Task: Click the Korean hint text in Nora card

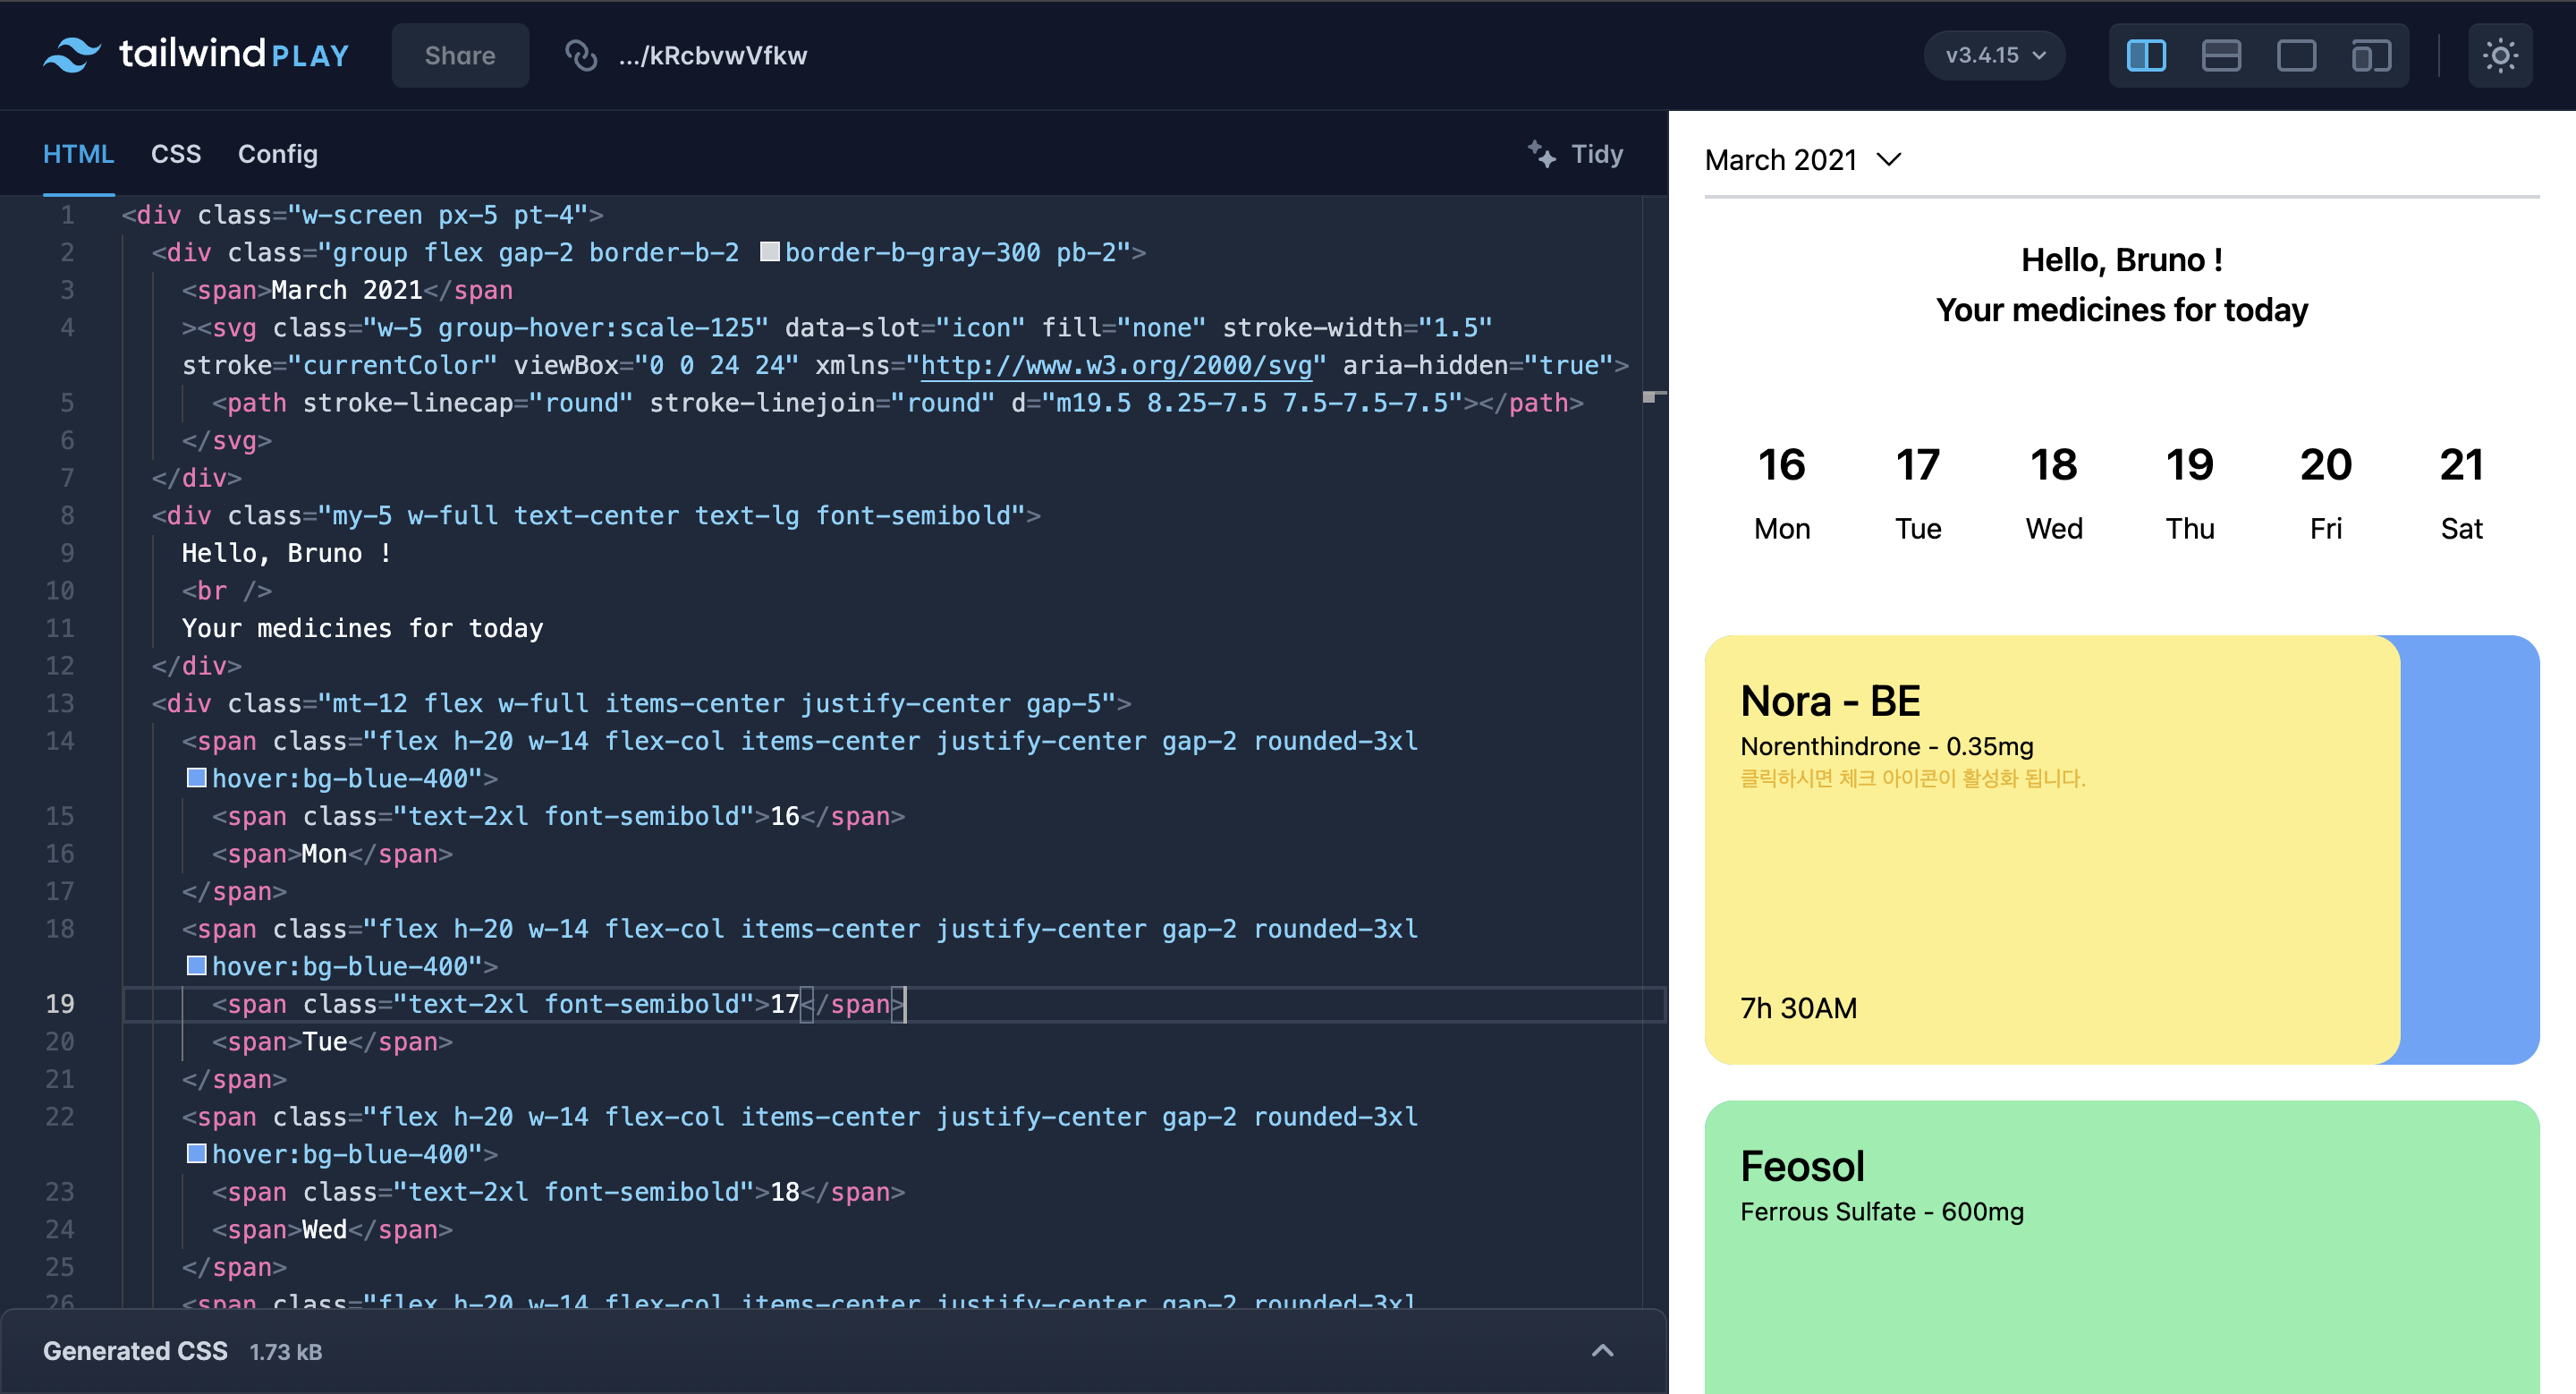Action: [1913, 778]
